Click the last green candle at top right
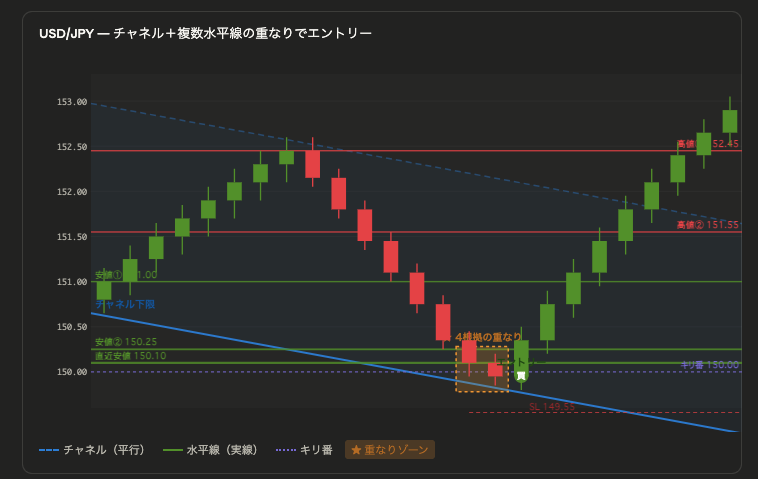The height and width of the screenshot is (479, 758). 730,121
